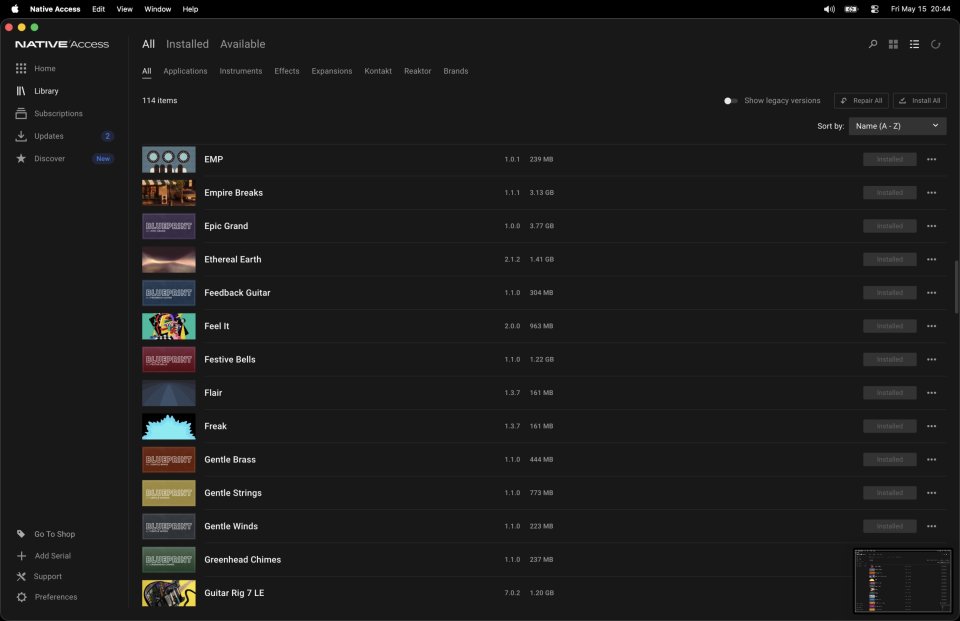
Task: Click the Install All button
Action: tap(920, 100)
